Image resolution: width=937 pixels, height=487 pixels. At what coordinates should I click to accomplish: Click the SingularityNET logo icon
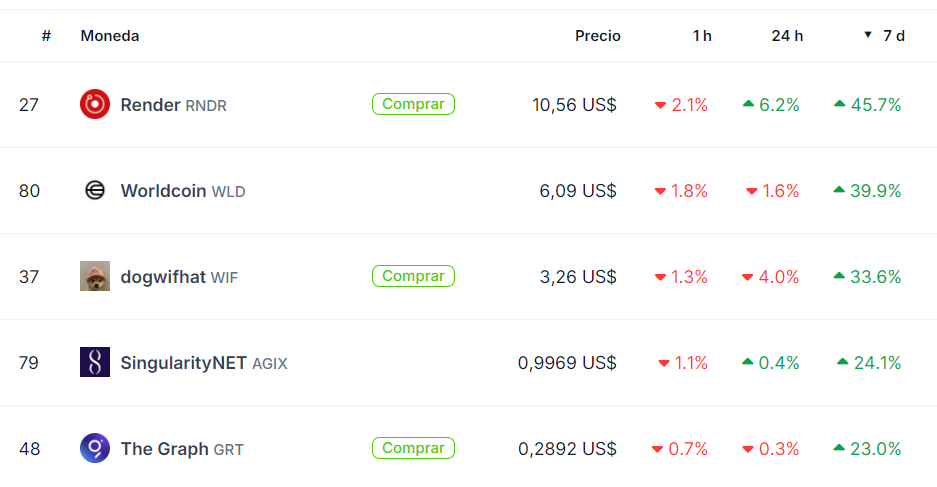click(x=95, y=362)
